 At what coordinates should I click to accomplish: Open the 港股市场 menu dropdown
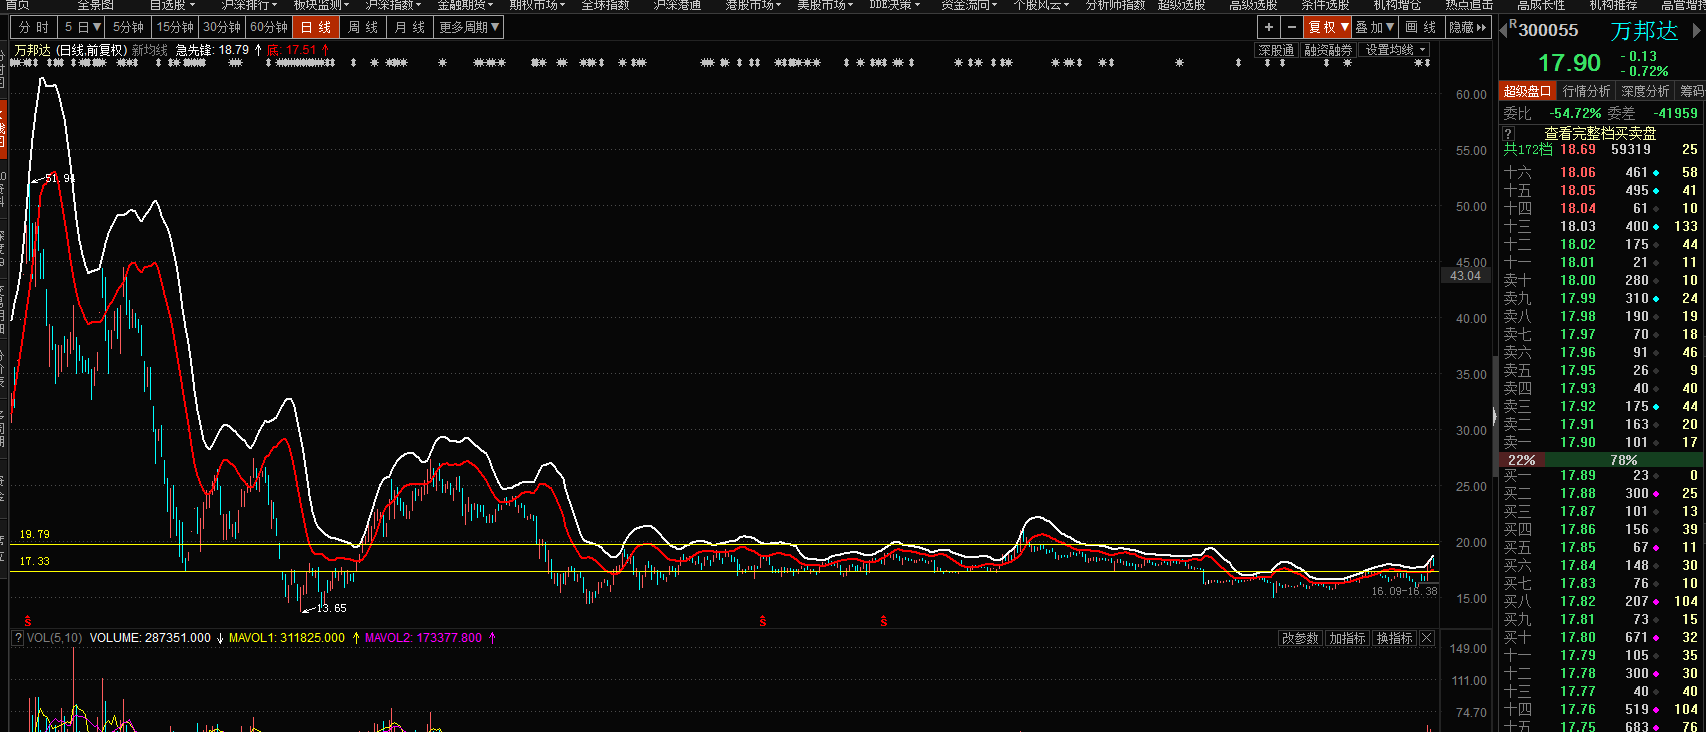coord(753,5)
